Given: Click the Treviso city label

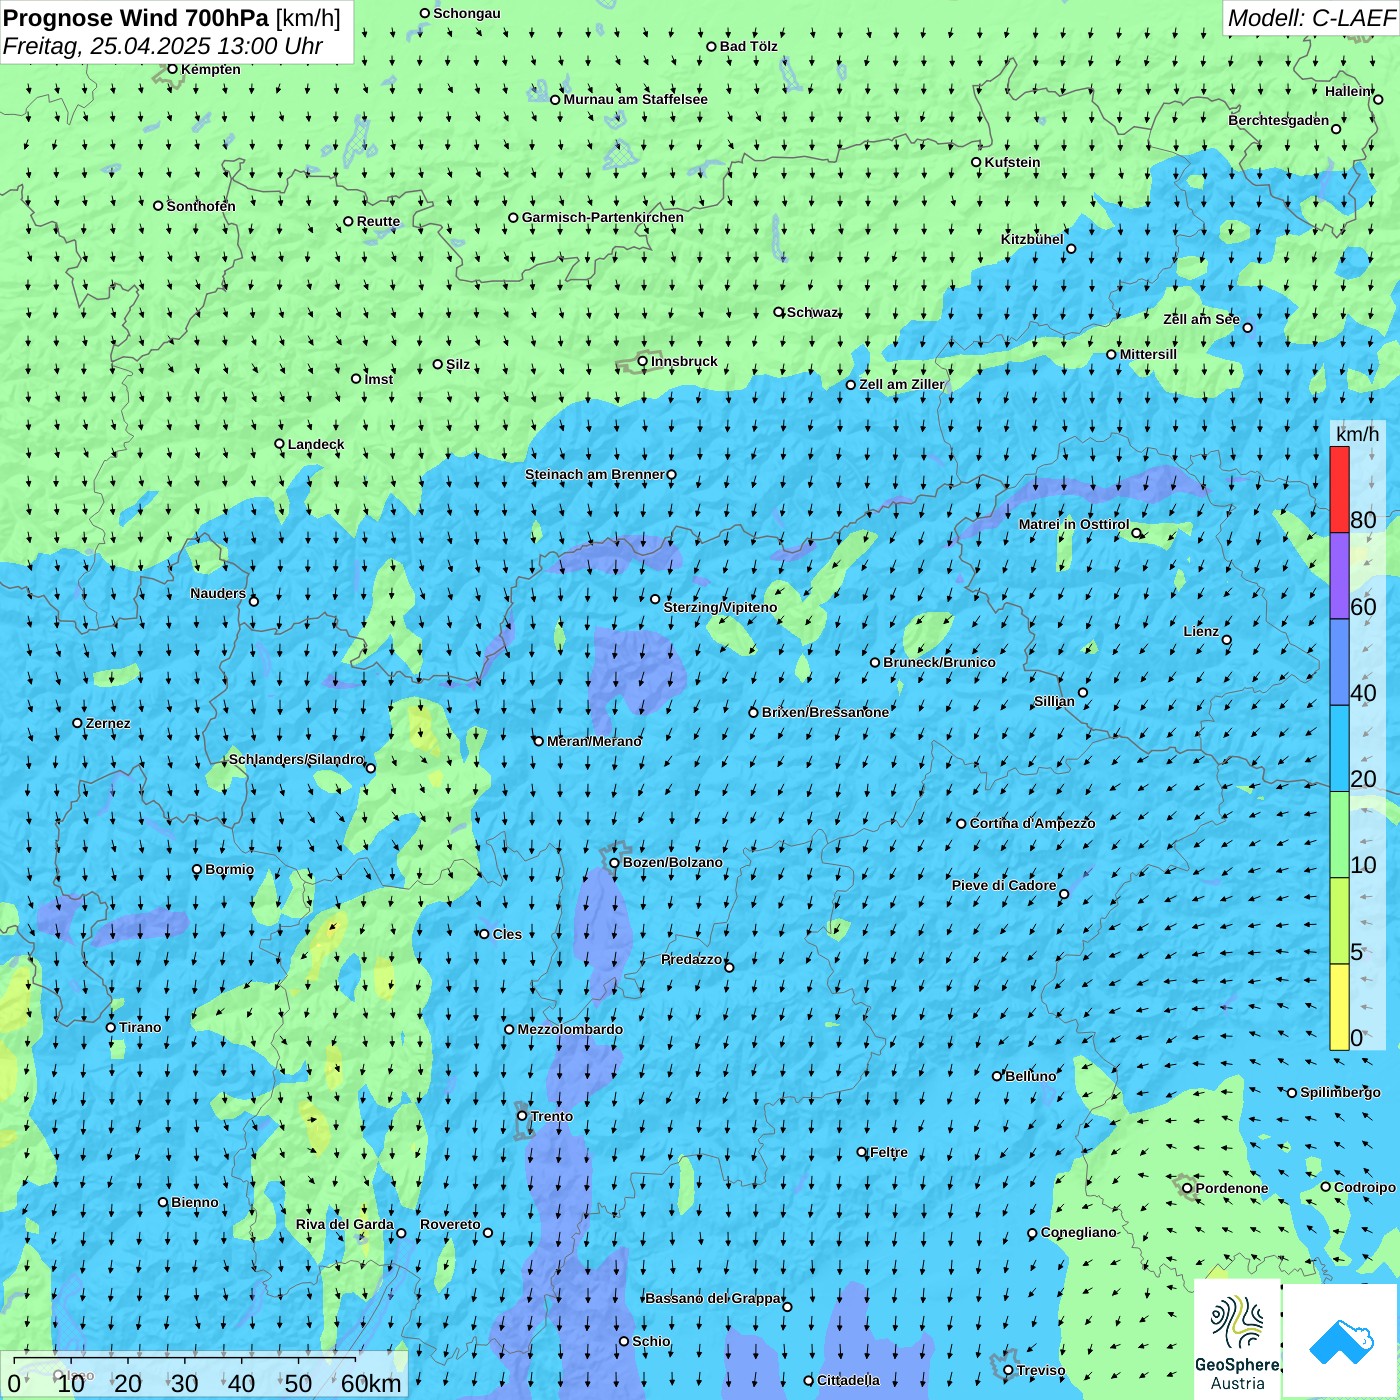Looking at the screenshot, I should [1041, 1370].
